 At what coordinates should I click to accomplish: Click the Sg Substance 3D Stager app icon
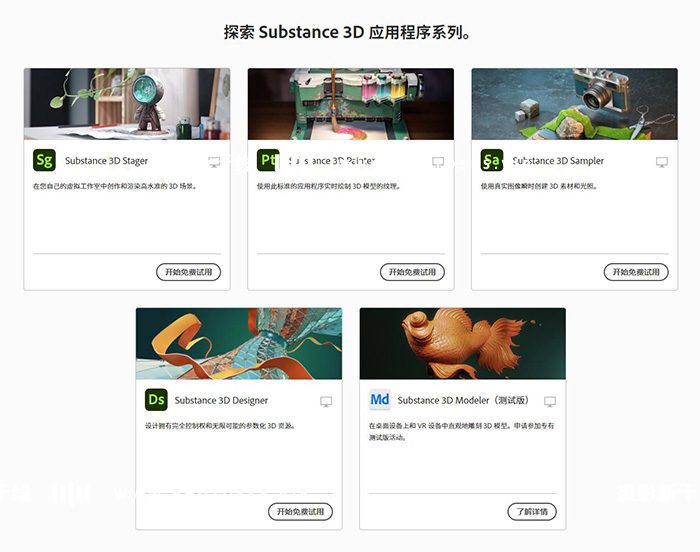pyautogui.click(x=44, y=160)
